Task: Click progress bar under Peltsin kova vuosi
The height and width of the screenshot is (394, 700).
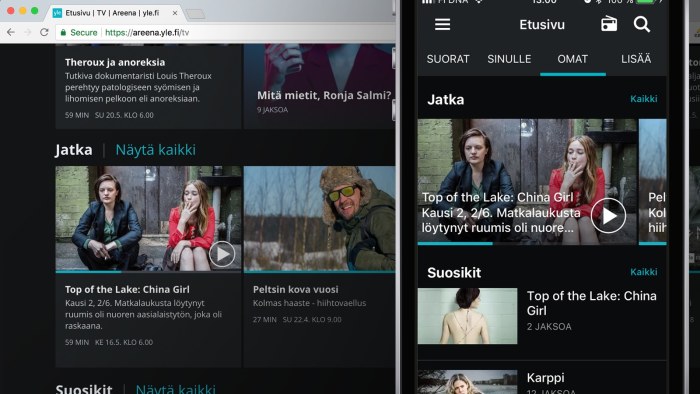Action: coord(319,271)
